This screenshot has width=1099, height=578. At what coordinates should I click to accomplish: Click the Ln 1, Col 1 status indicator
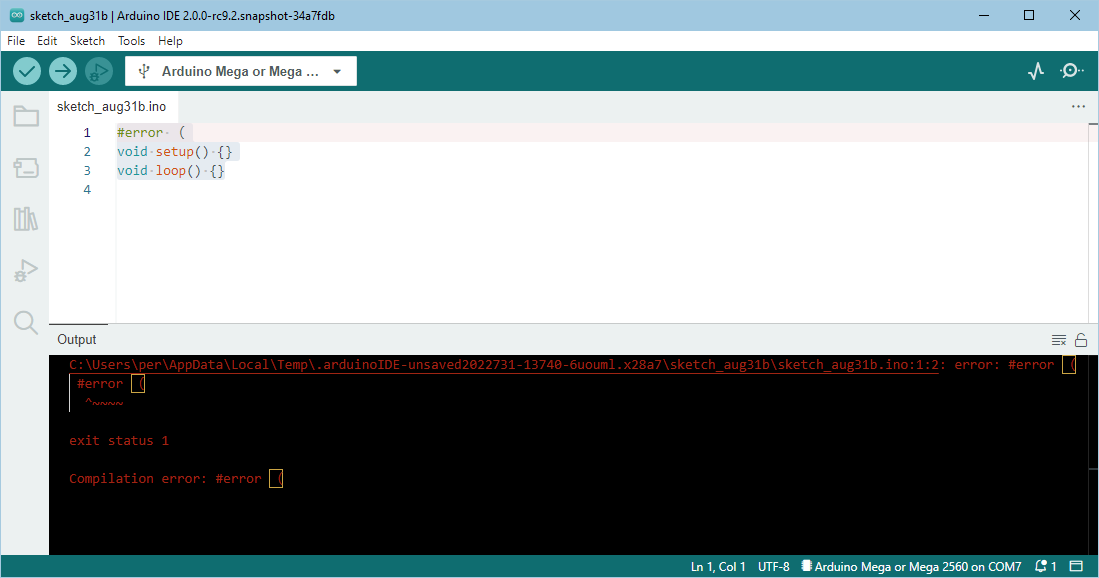tap(718, 567)
